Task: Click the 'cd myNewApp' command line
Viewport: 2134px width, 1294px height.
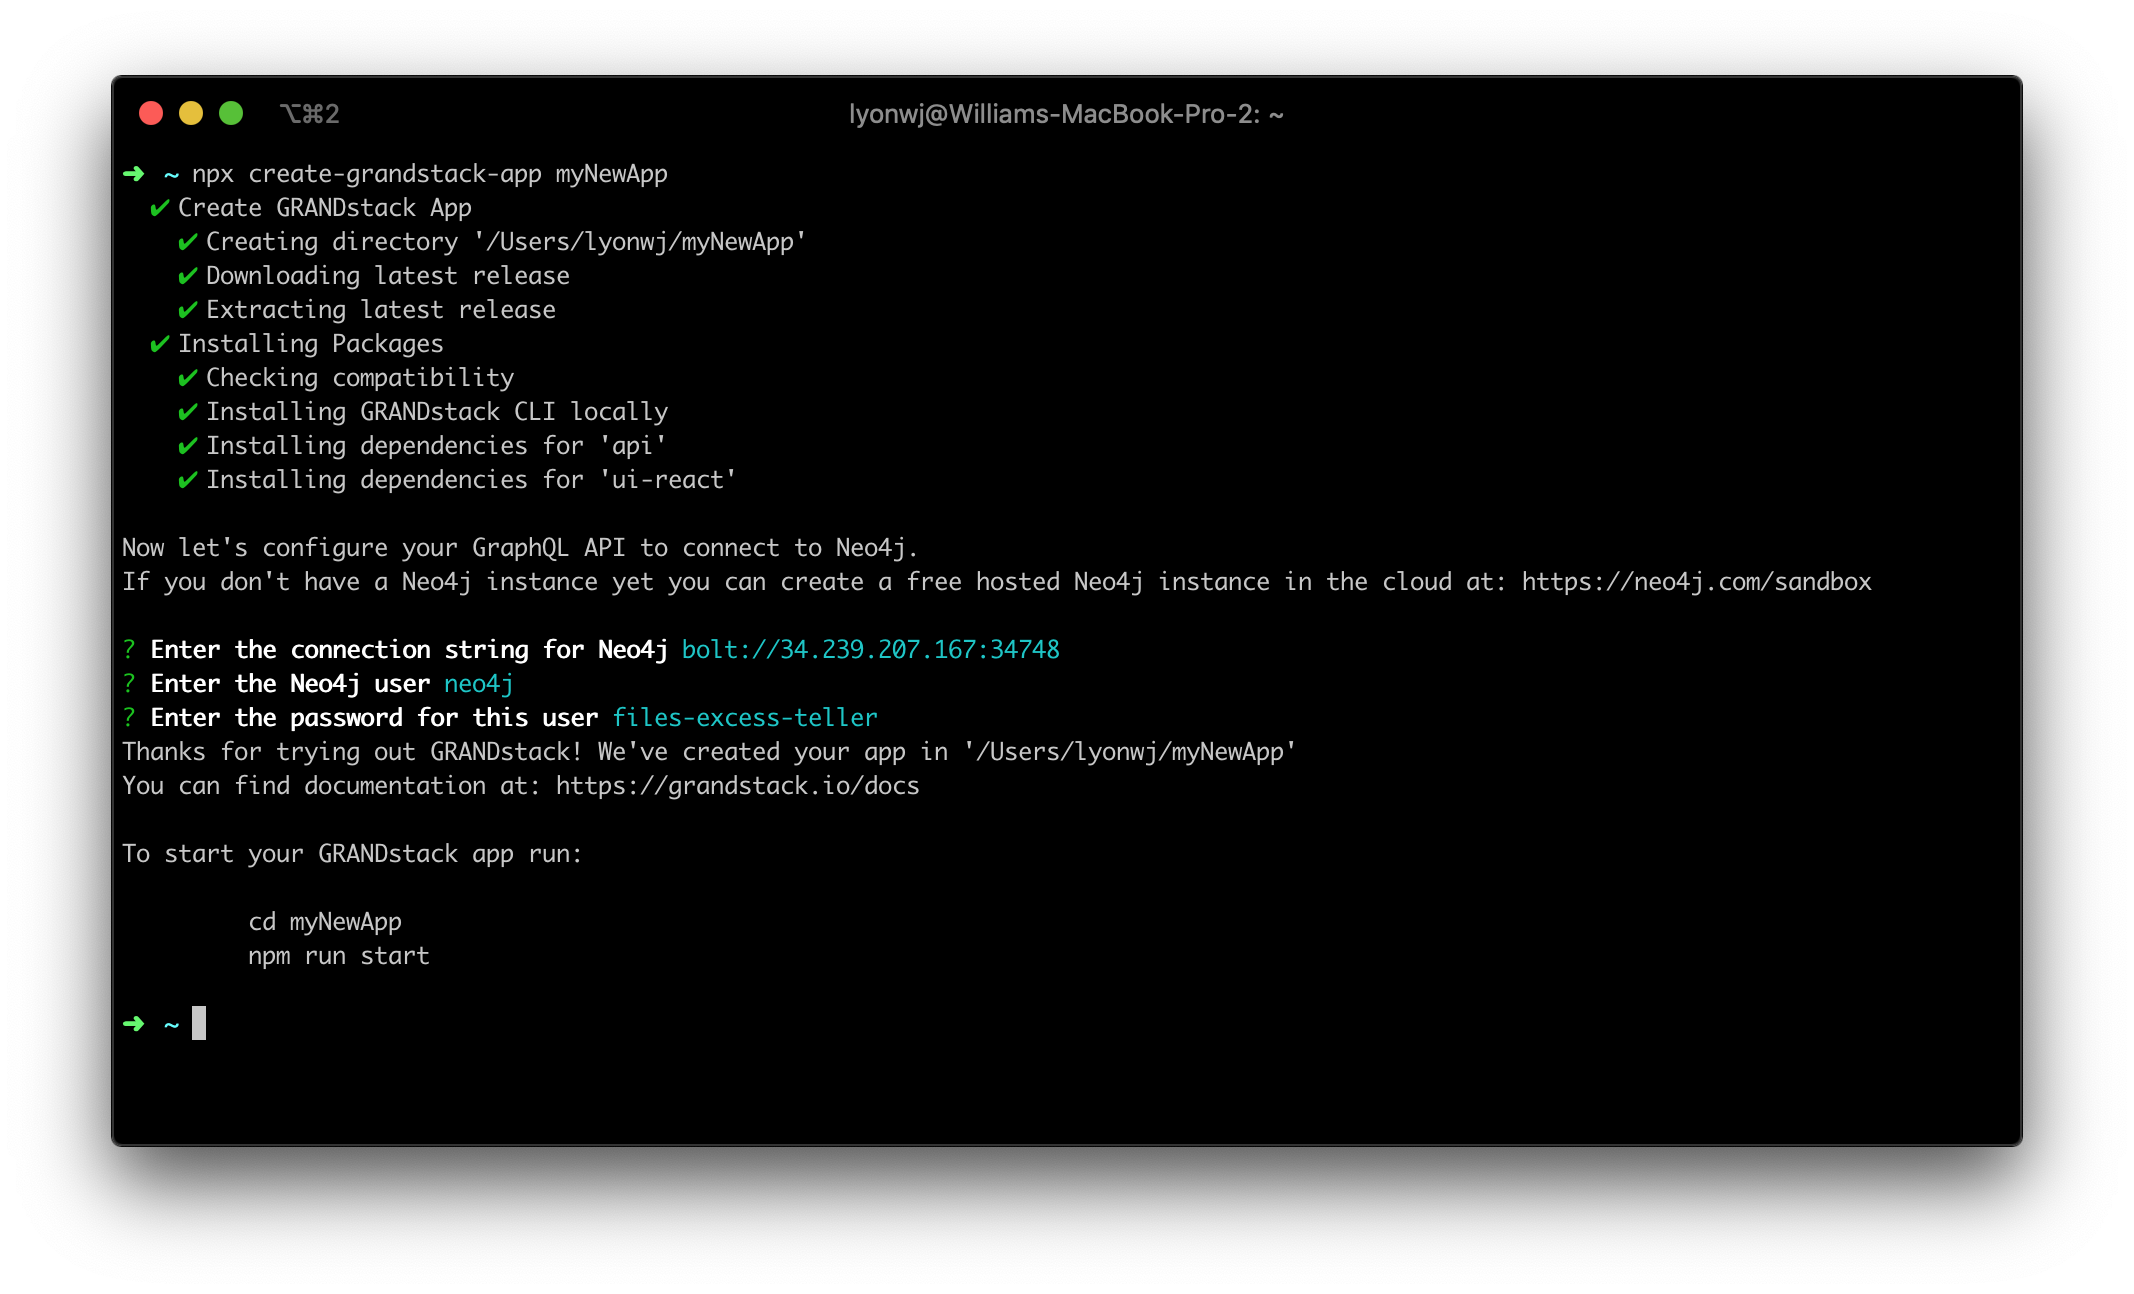Action: tap(325, 922)
